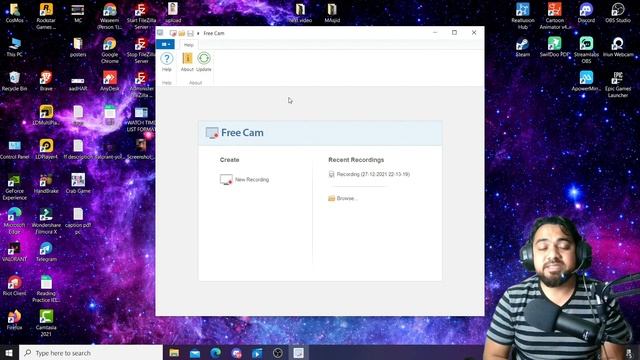640x360 pixels.
Task: Click active Free Cam taskbar button
Action: point(298,353)
